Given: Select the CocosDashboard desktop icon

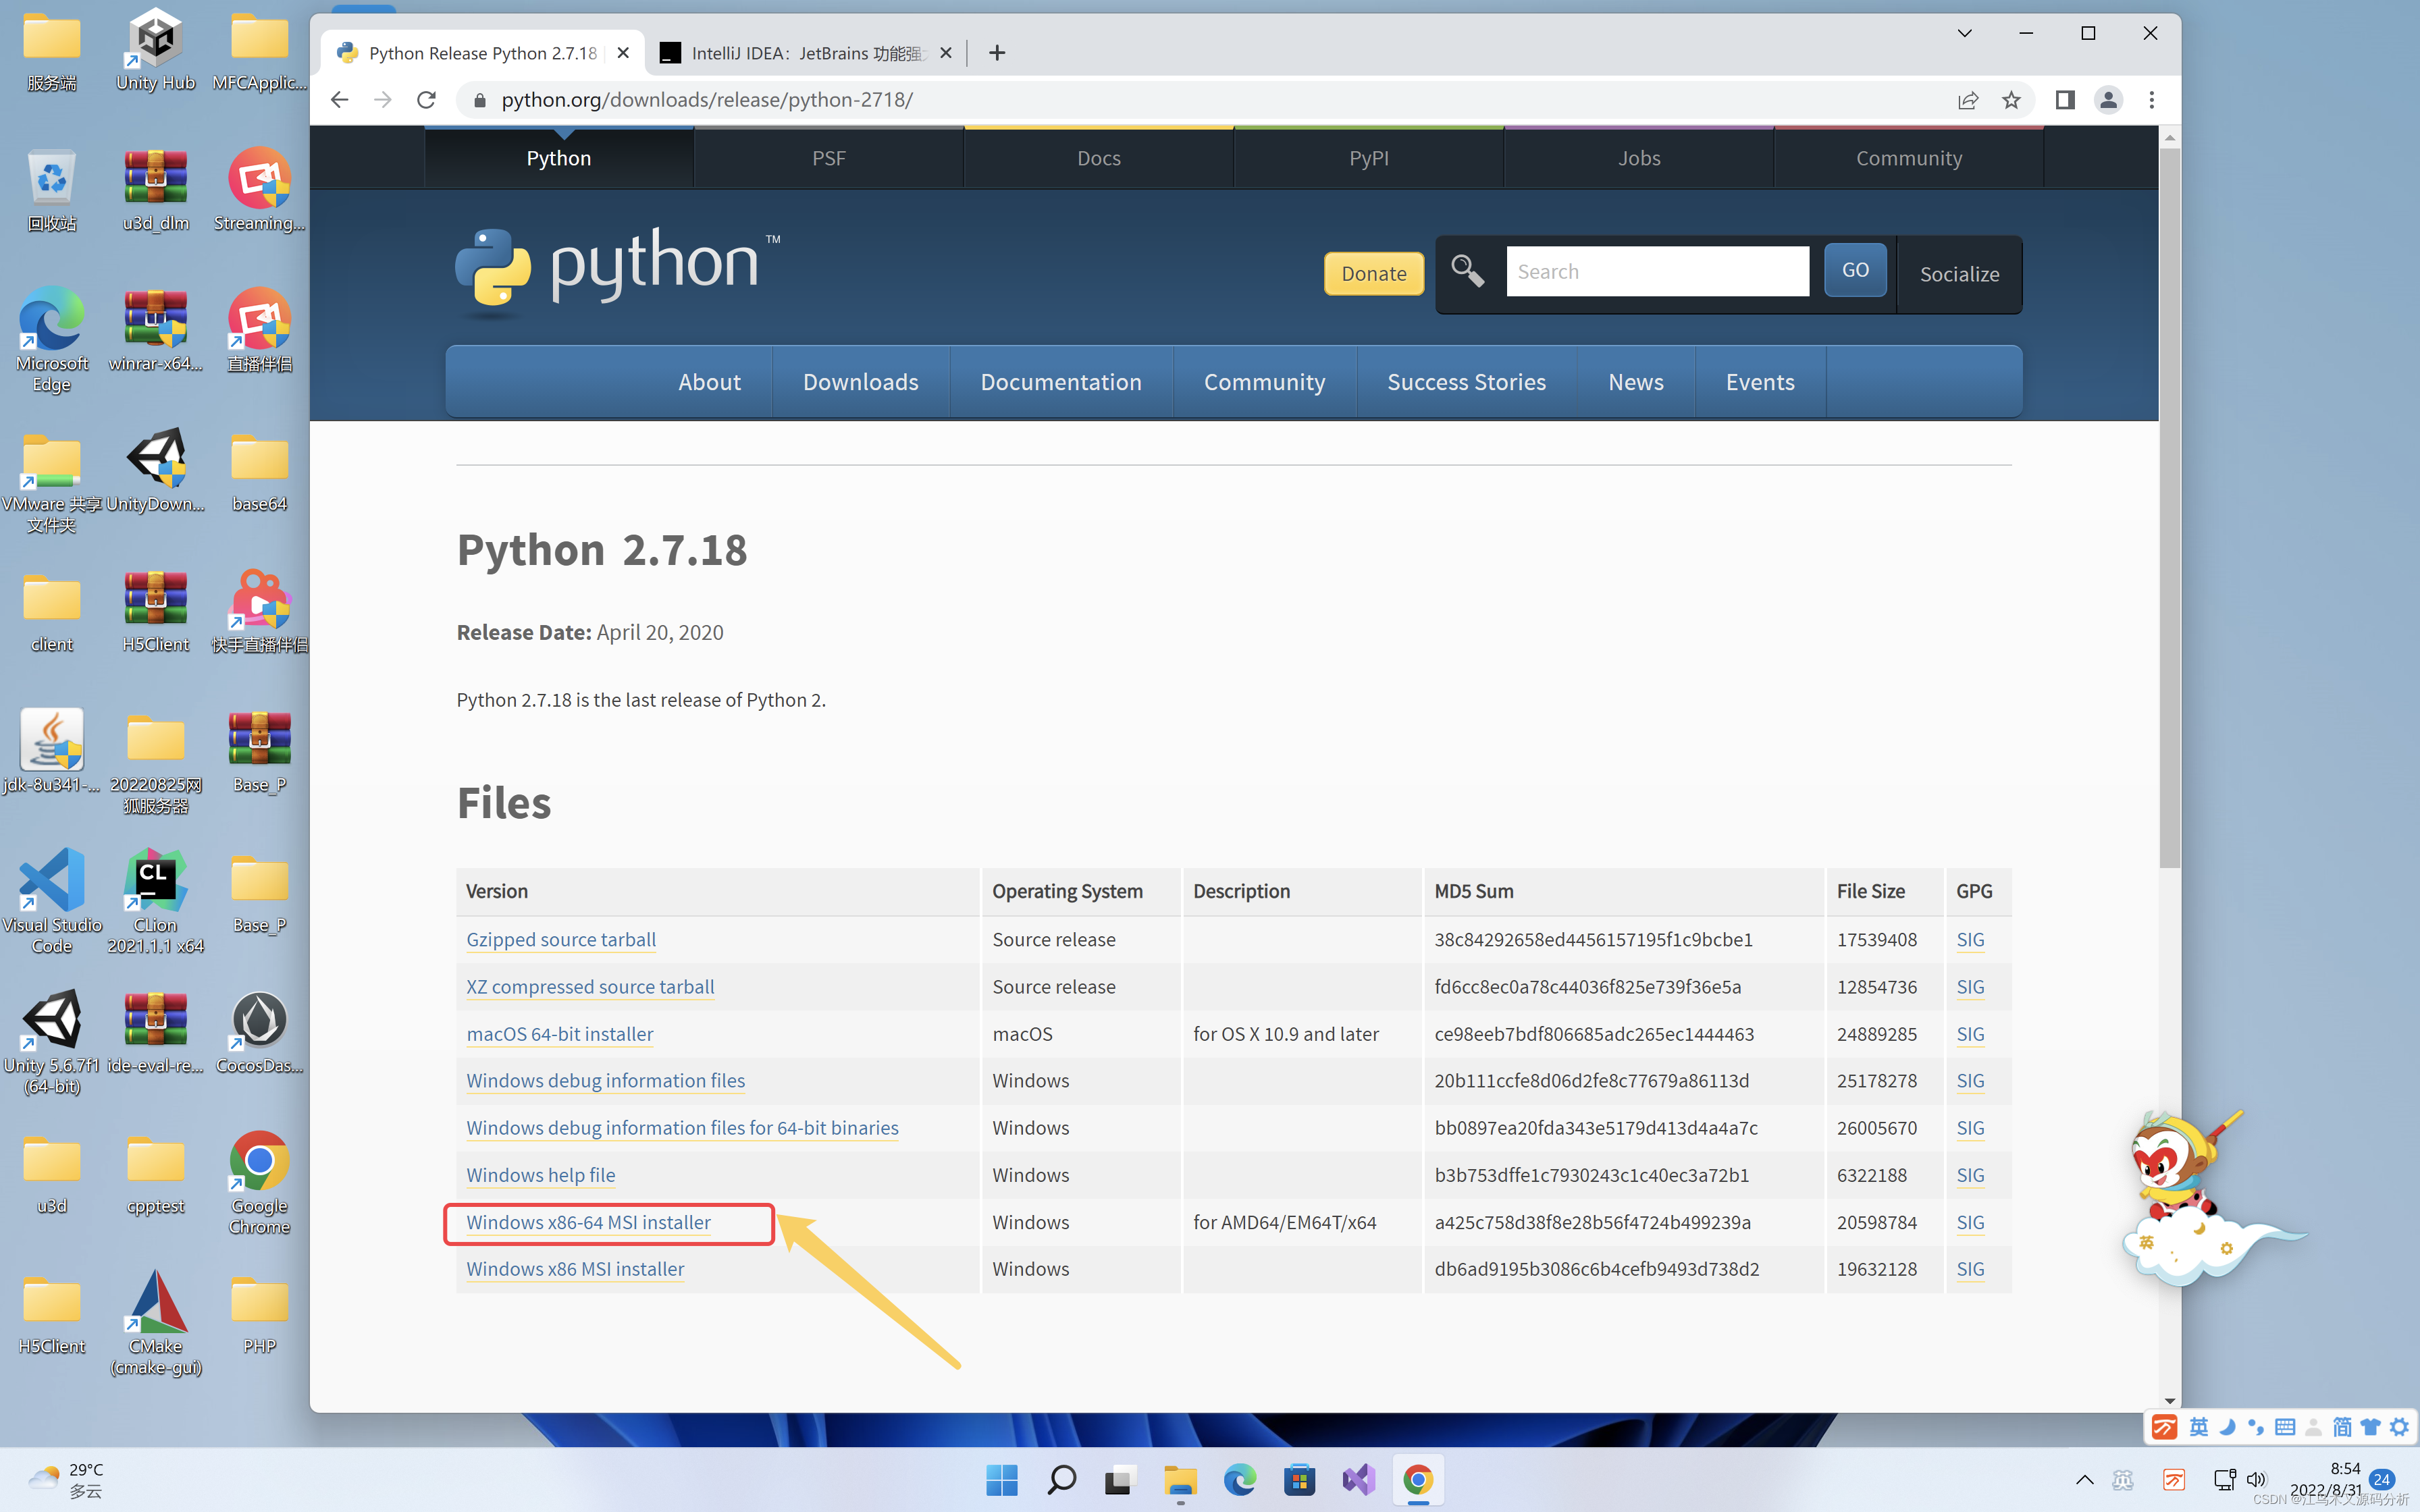Looking at the screenshot, I should click(x=259, y=1032).
